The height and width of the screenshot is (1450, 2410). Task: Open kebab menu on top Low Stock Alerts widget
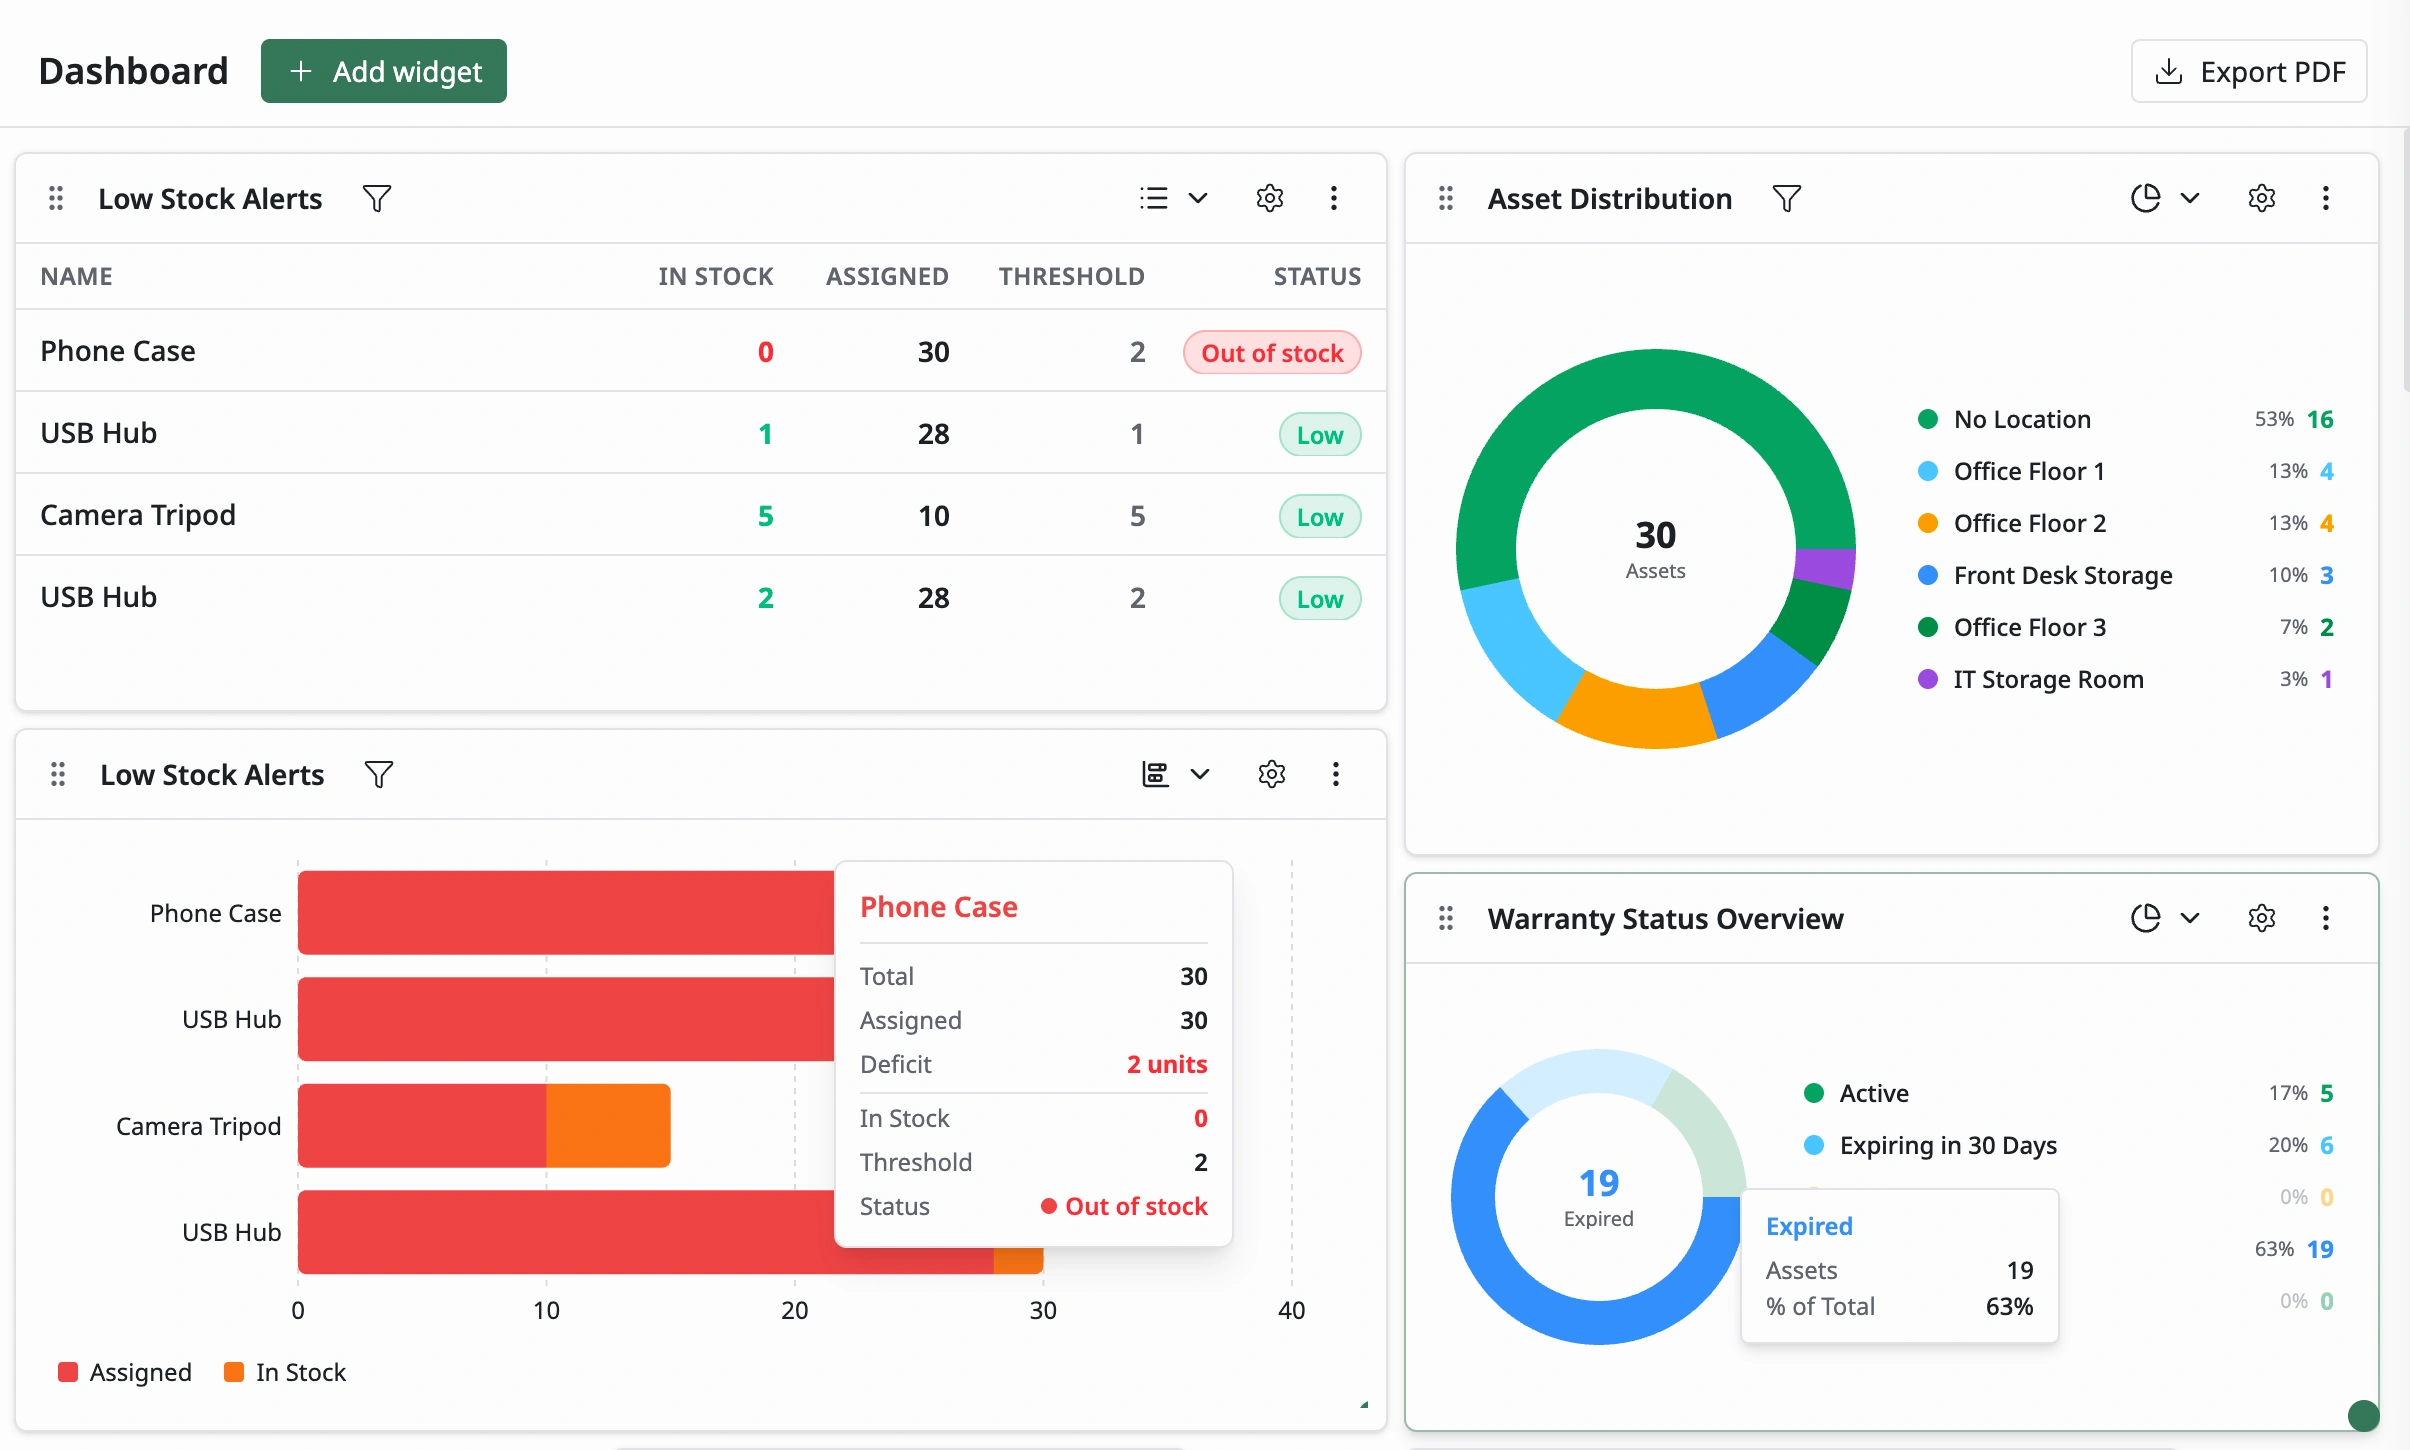pos(1334,198)
